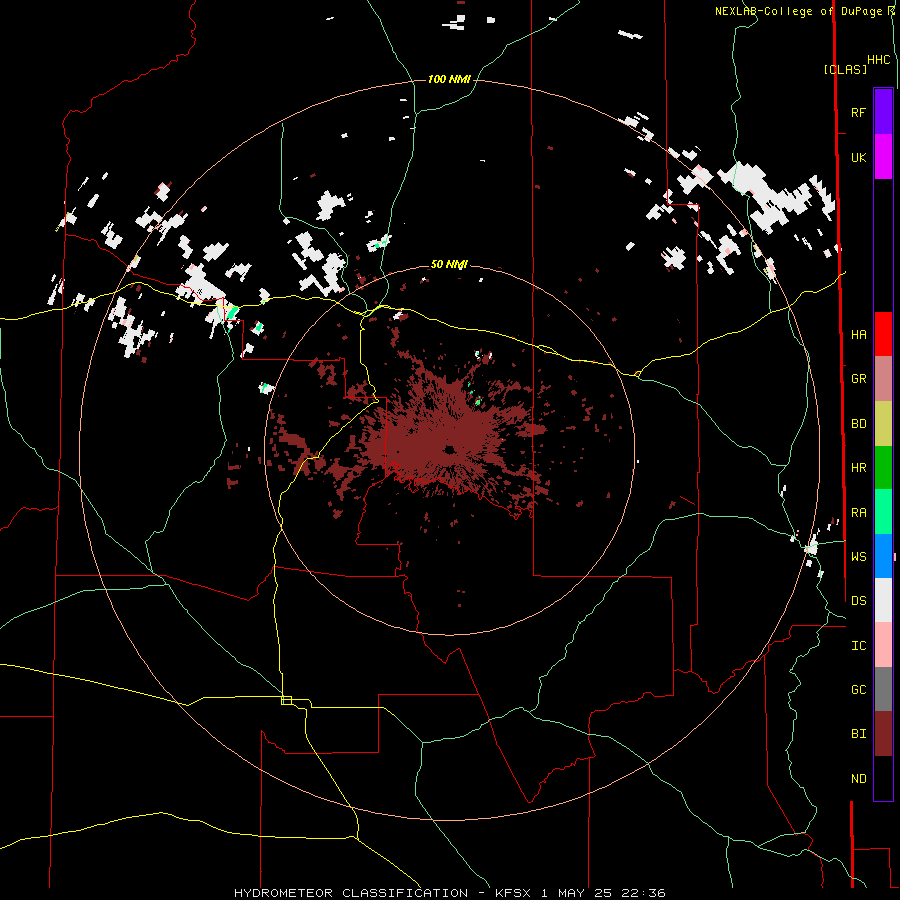Select the BD yellow legend block
The width and height of the screenshot is (900, 900).
tap(883, 424)
